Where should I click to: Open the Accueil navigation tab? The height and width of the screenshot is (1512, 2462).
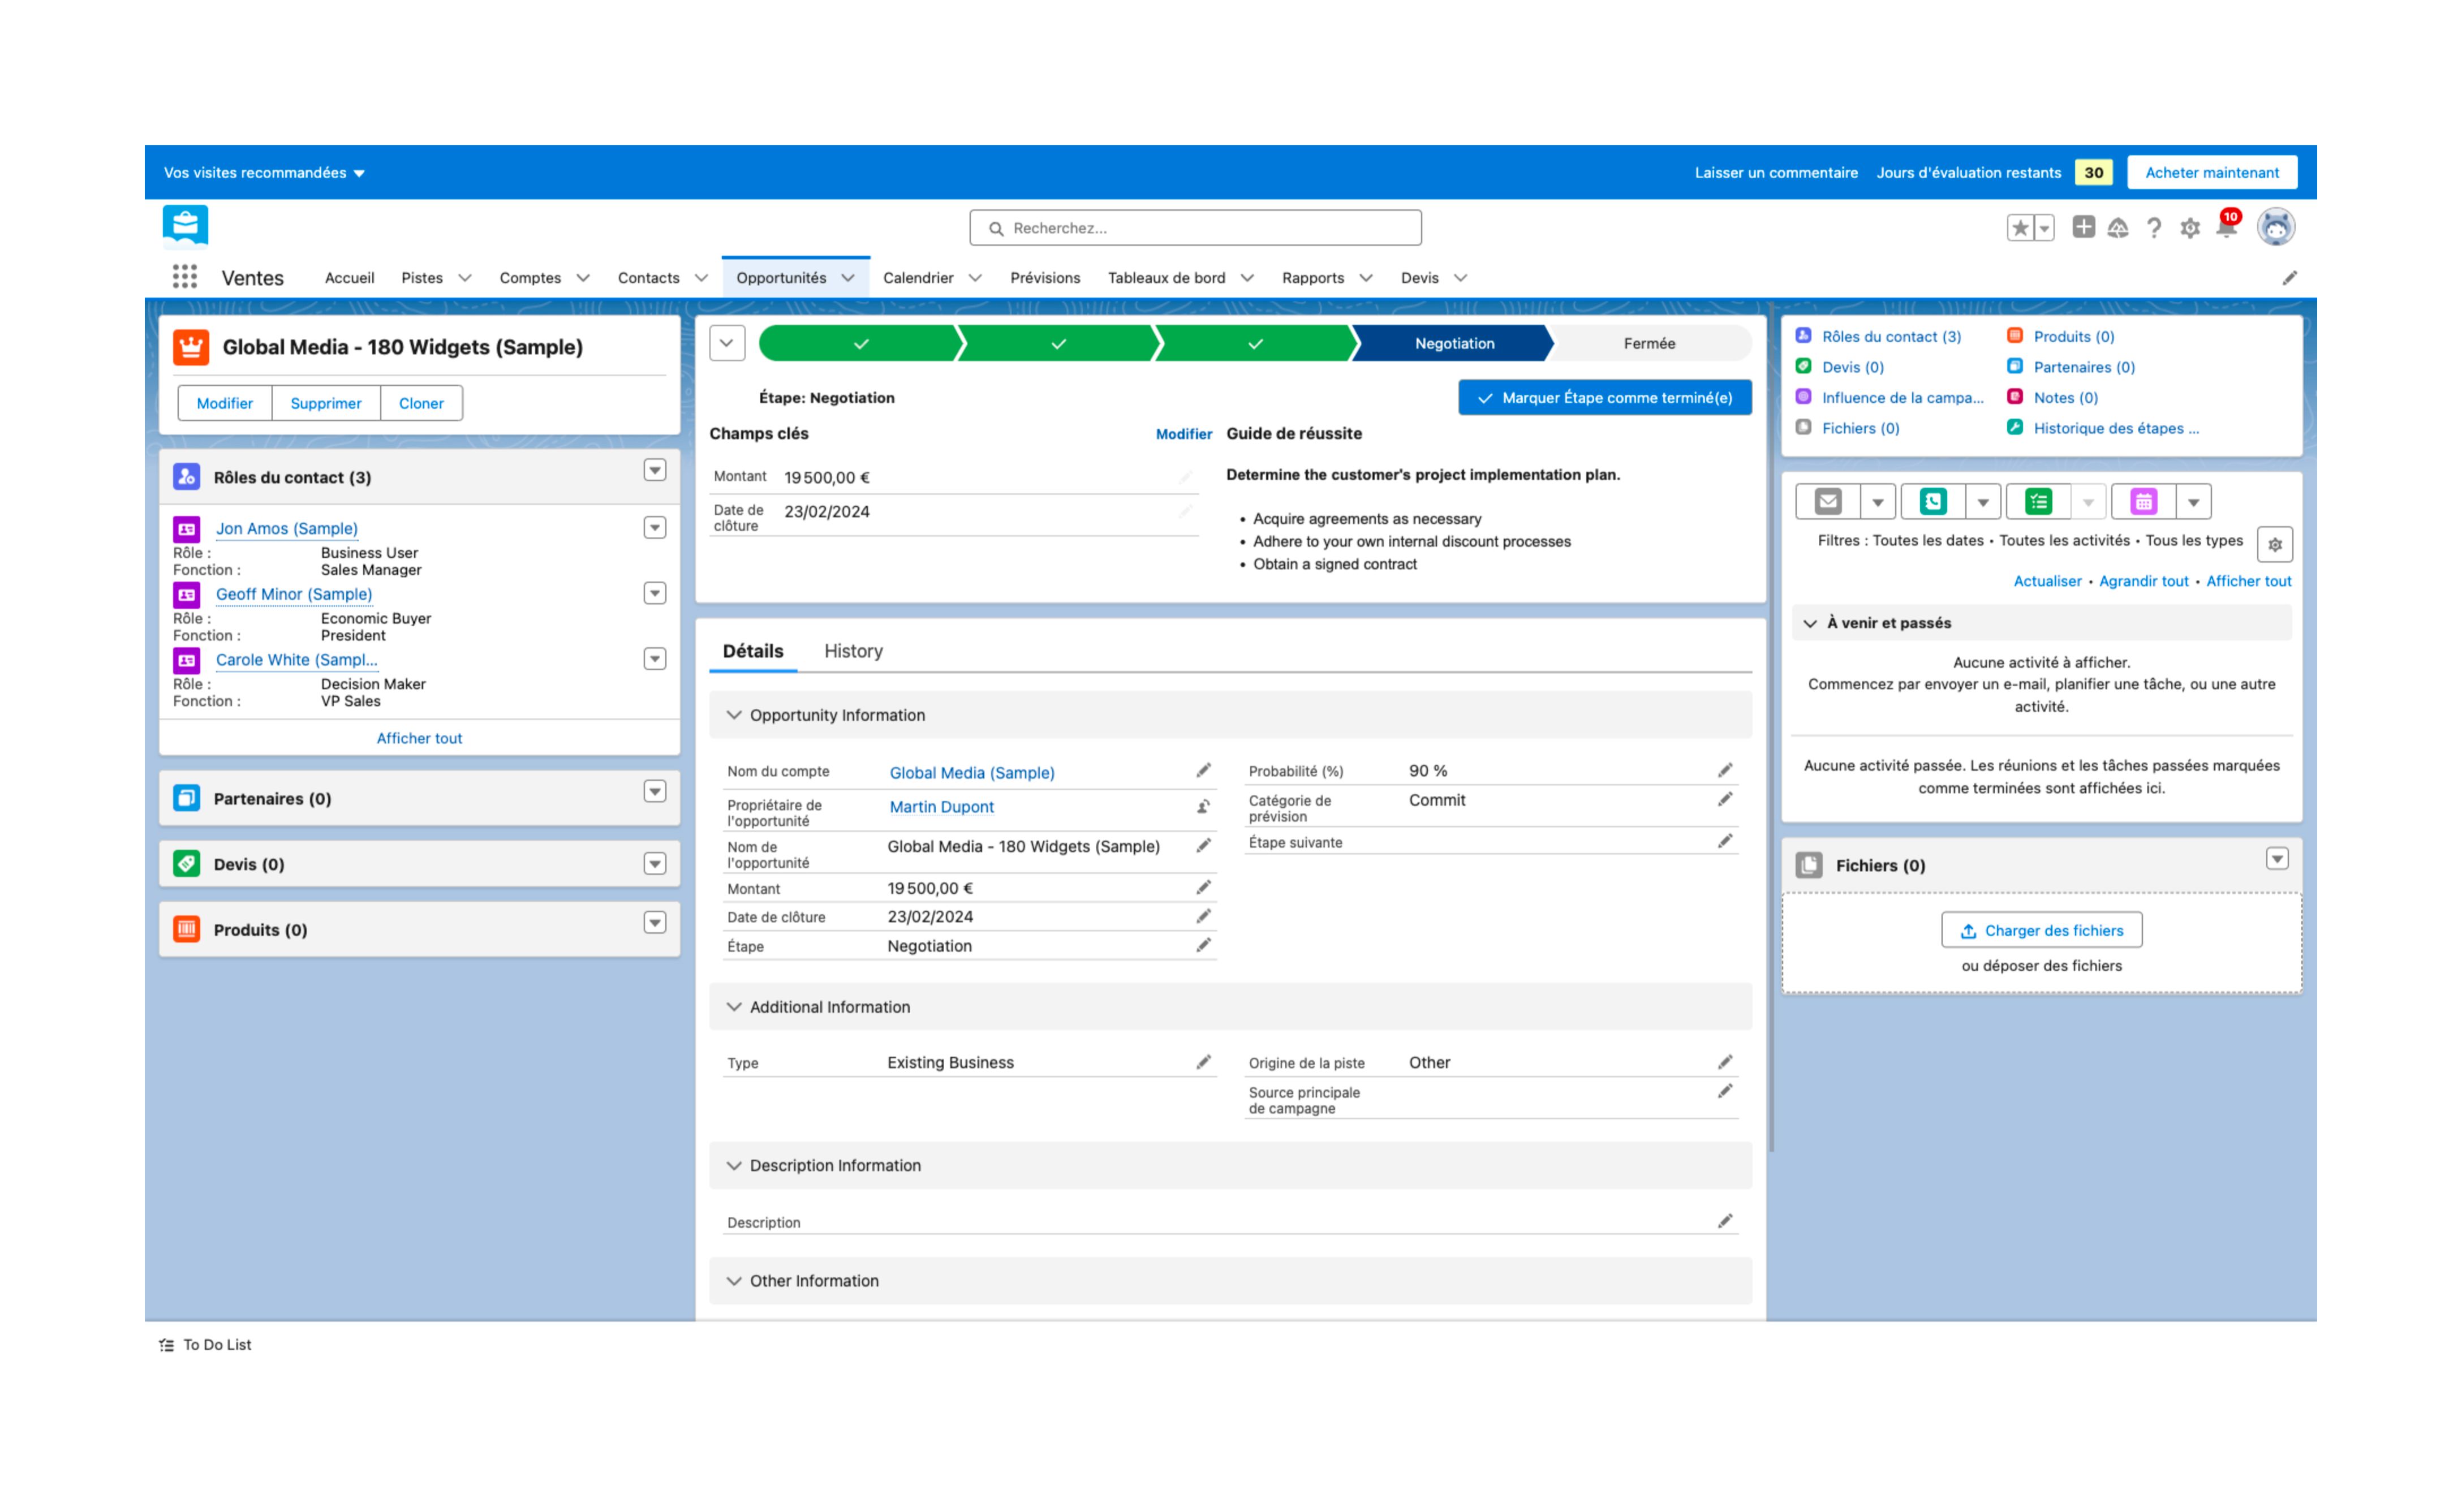(x=349, y=278)
